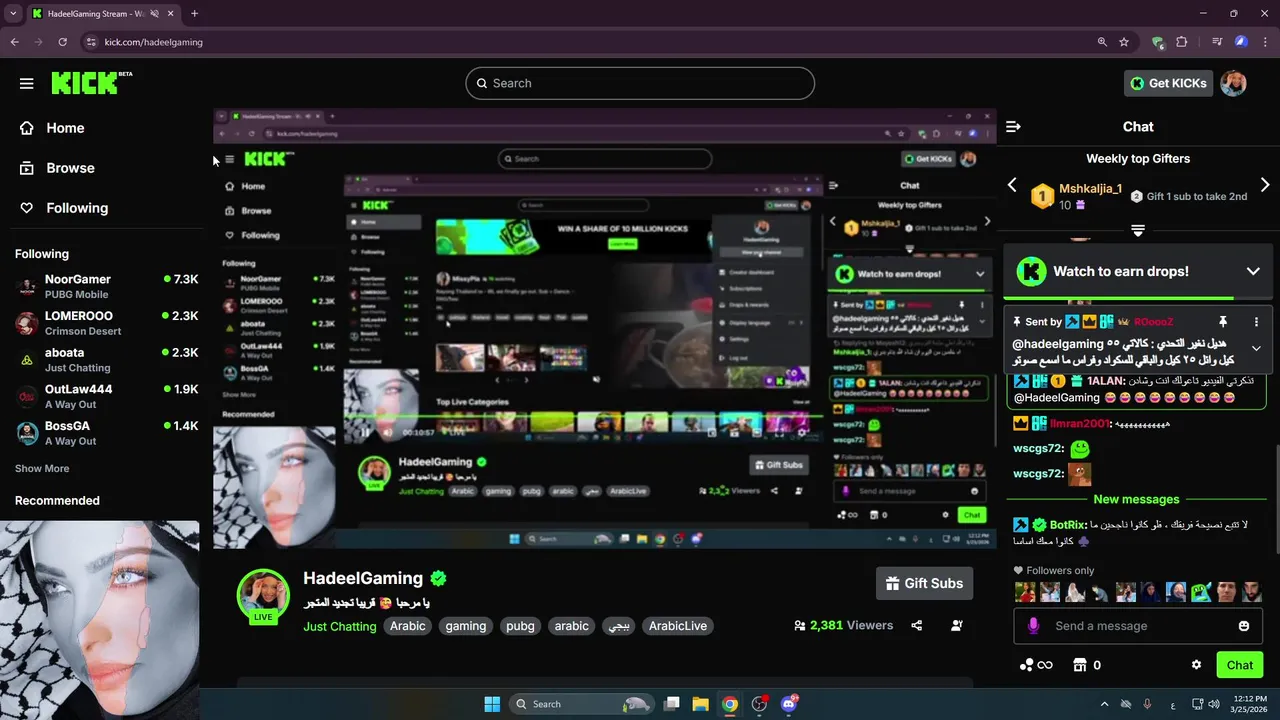Click the drops watch progress bar

[x=1138, y=298]
